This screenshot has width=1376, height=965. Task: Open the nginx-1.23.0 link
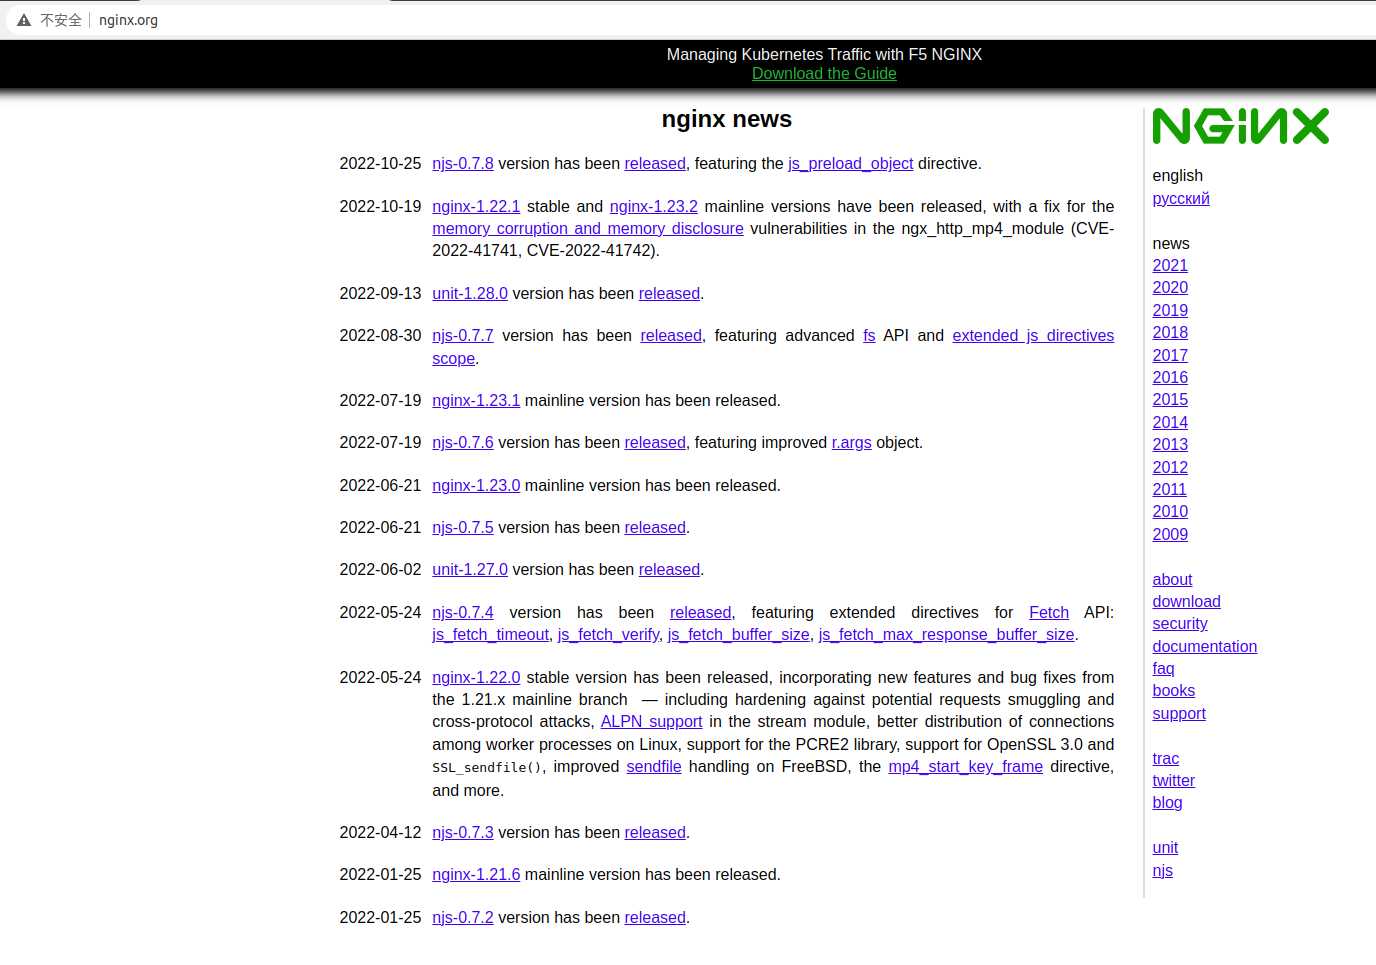tap(476, 486)
